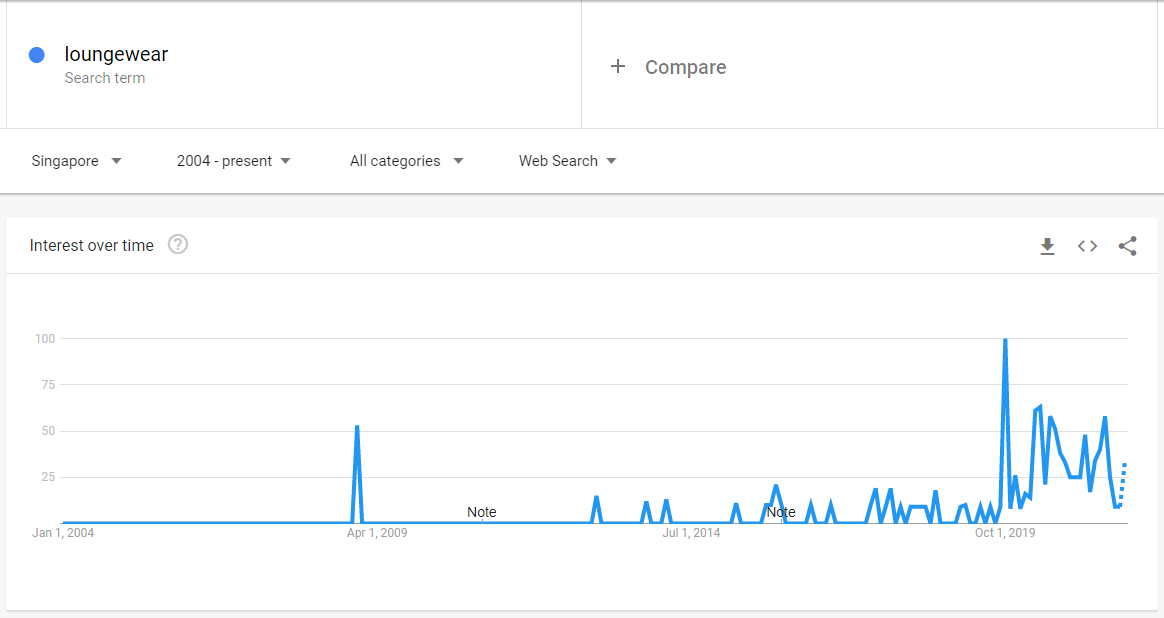Open the Note near Jul 2014

(x=781, y=513)
